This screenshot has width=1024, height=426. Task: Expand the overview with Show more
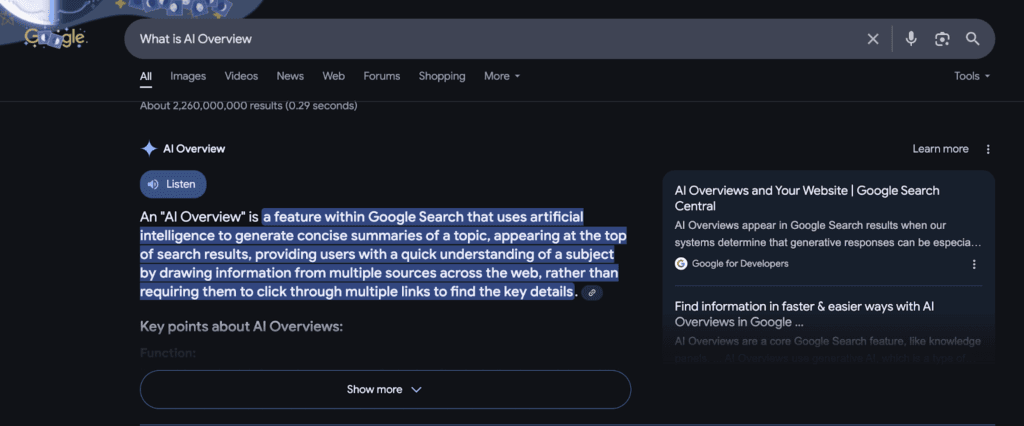tap(385, 389)
